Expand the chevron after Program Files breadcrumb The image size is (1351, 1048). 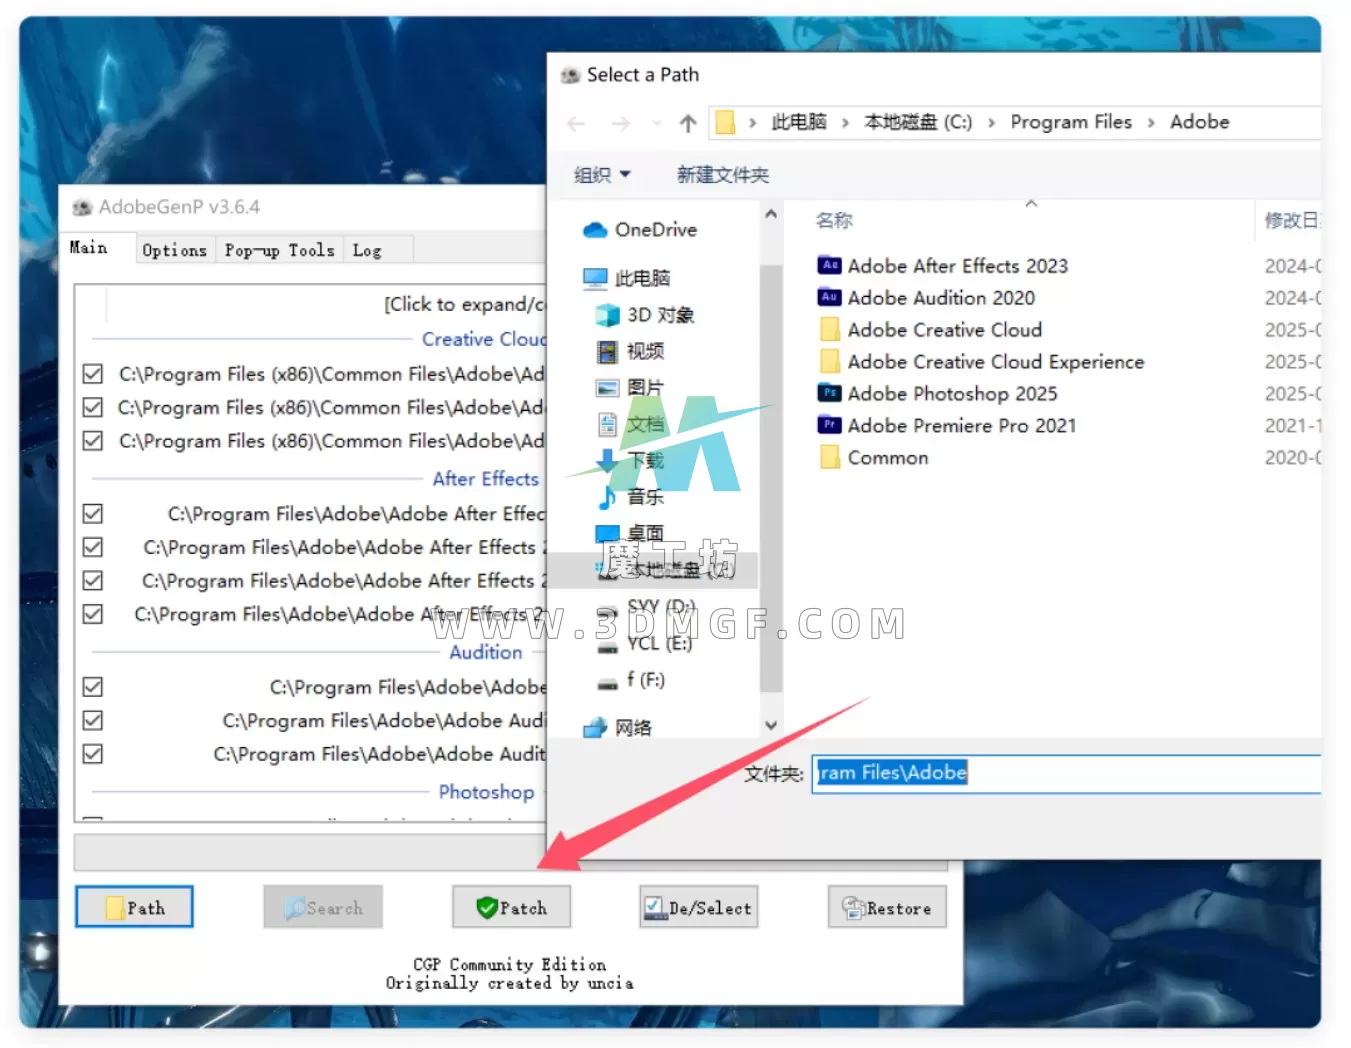pos(1151,123)
